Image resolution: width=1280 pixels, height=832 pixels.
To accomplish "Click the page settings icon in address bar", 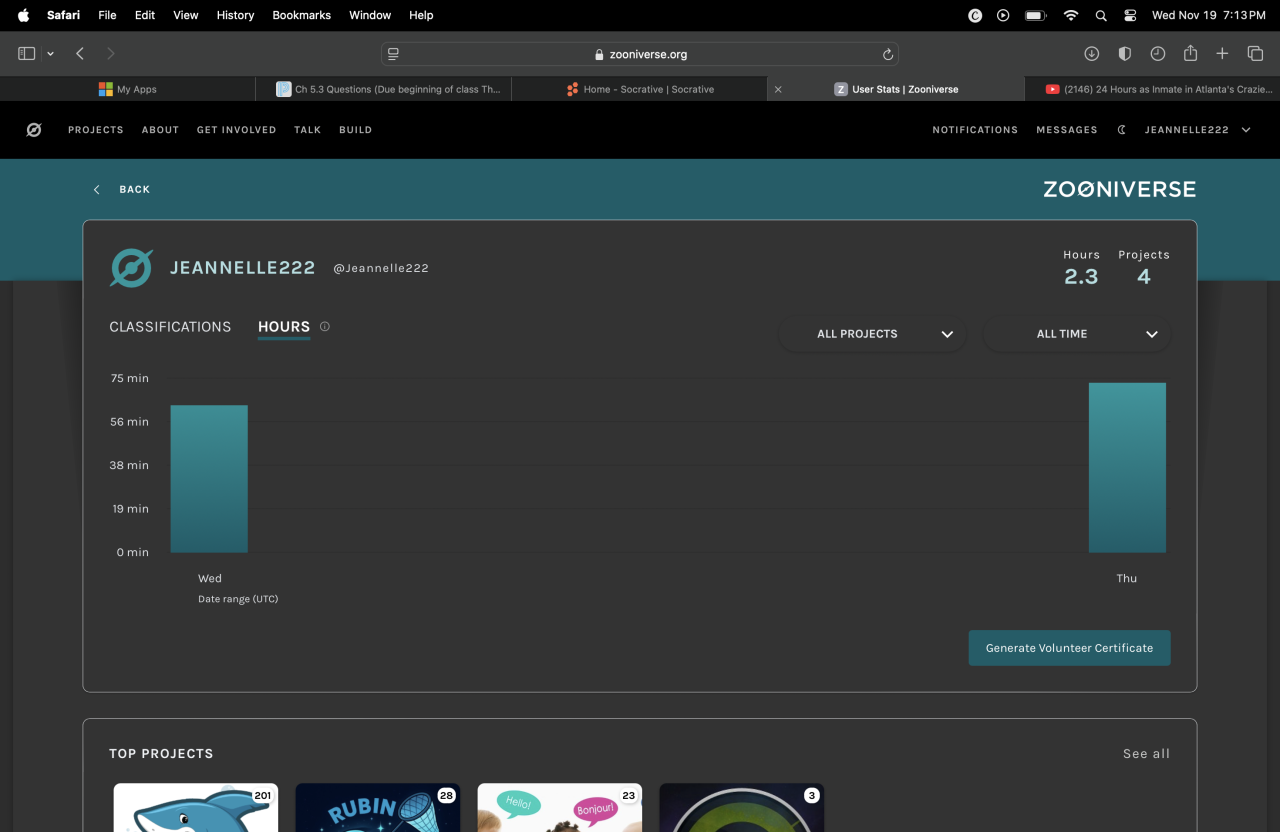I will click(394, 54).
